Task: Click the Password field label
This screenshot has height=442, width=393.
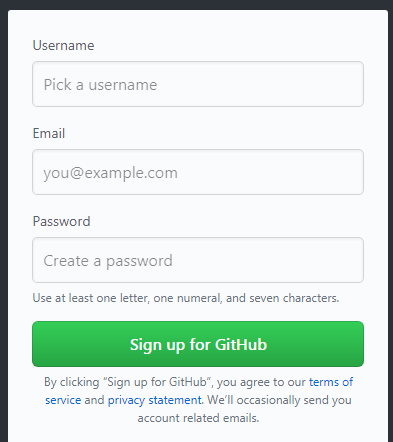Action: tap(61, 221)
